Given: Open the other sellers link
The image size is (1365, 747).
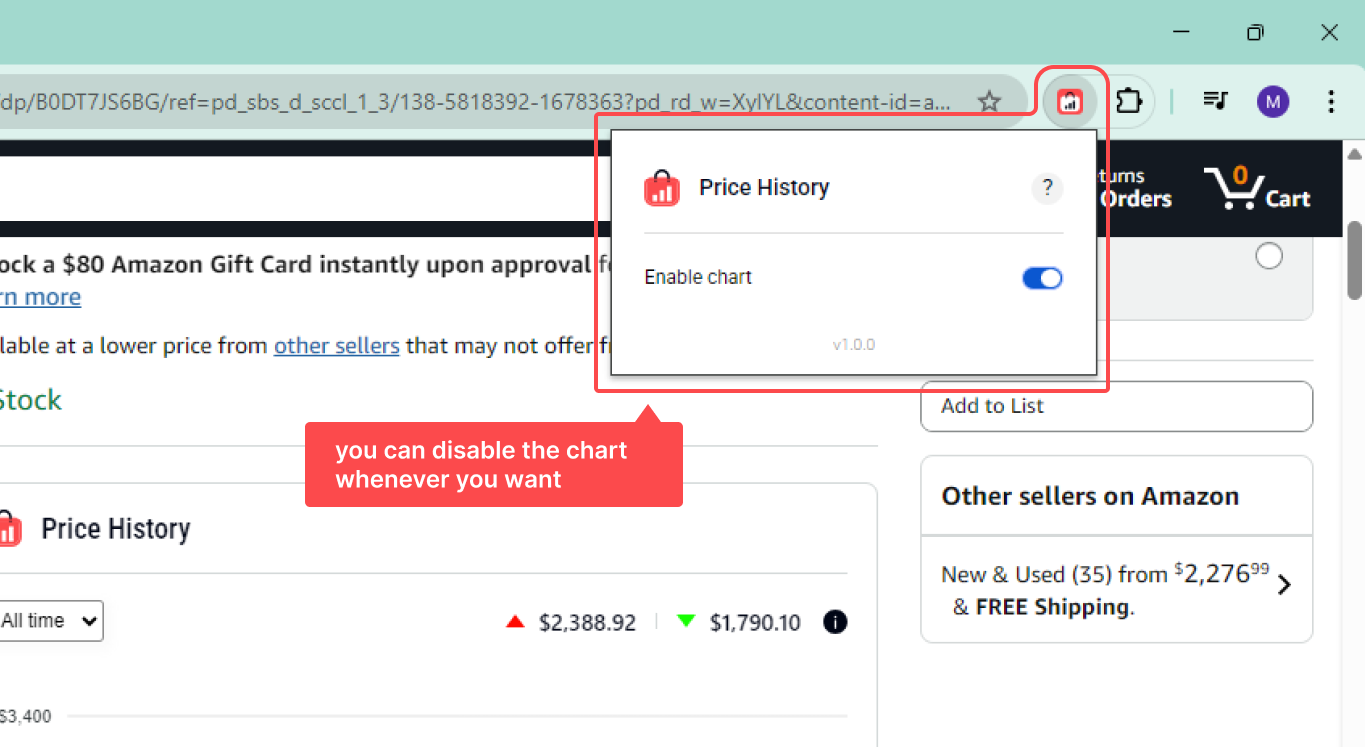Looking at the screenshot, I should 336,345.
